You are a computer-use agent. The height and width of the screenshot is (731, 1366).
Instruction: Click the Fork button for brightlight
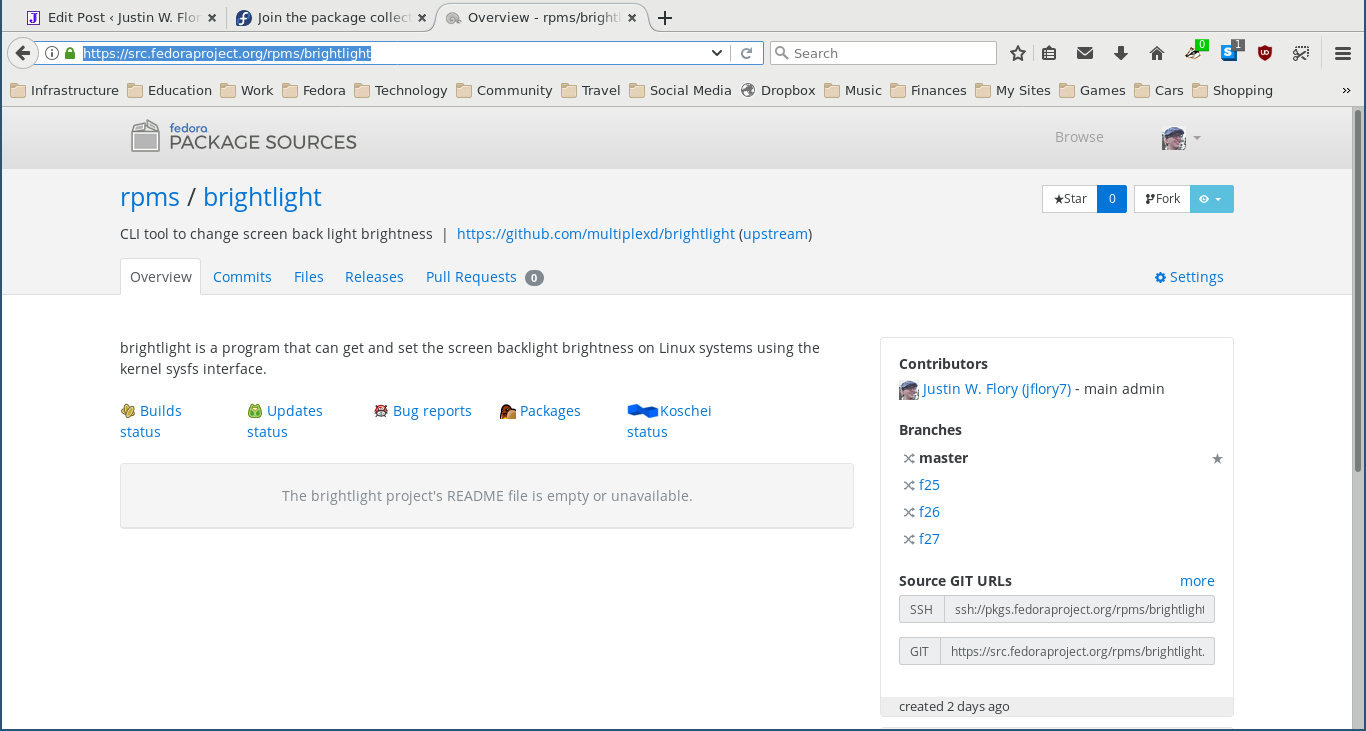(x=1161, y=198)
